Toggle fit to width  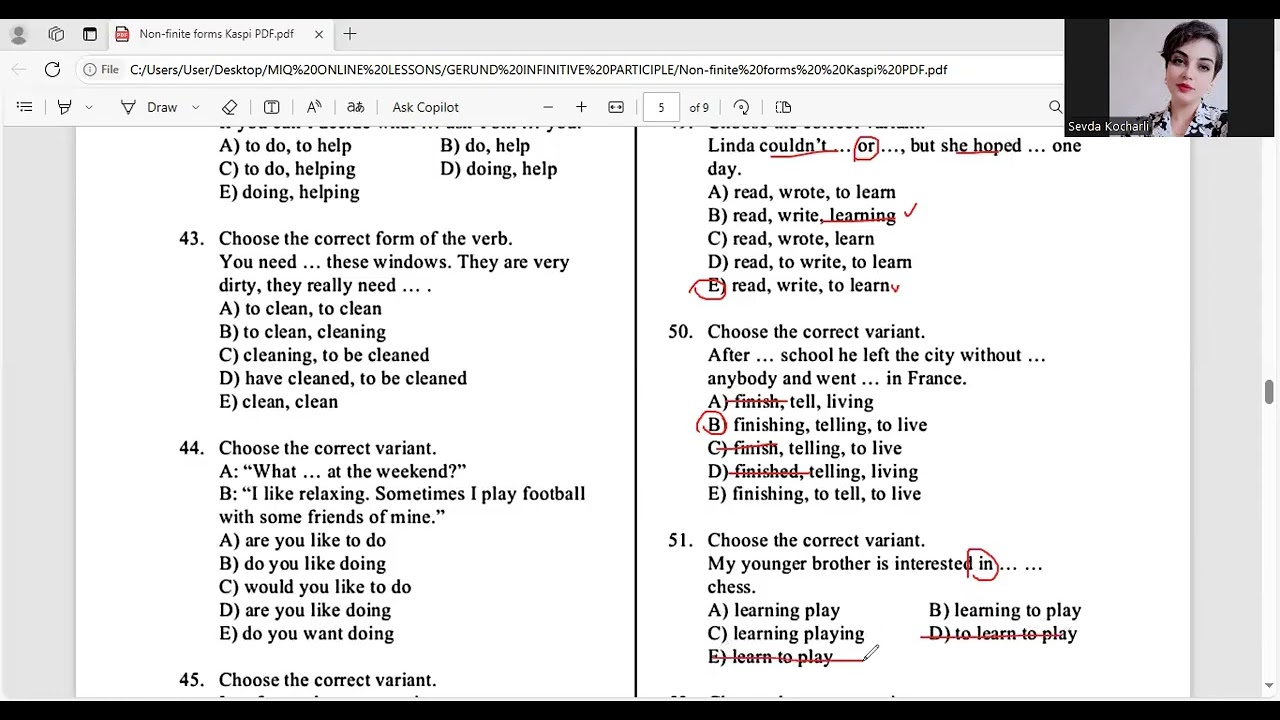pos(616,107)
